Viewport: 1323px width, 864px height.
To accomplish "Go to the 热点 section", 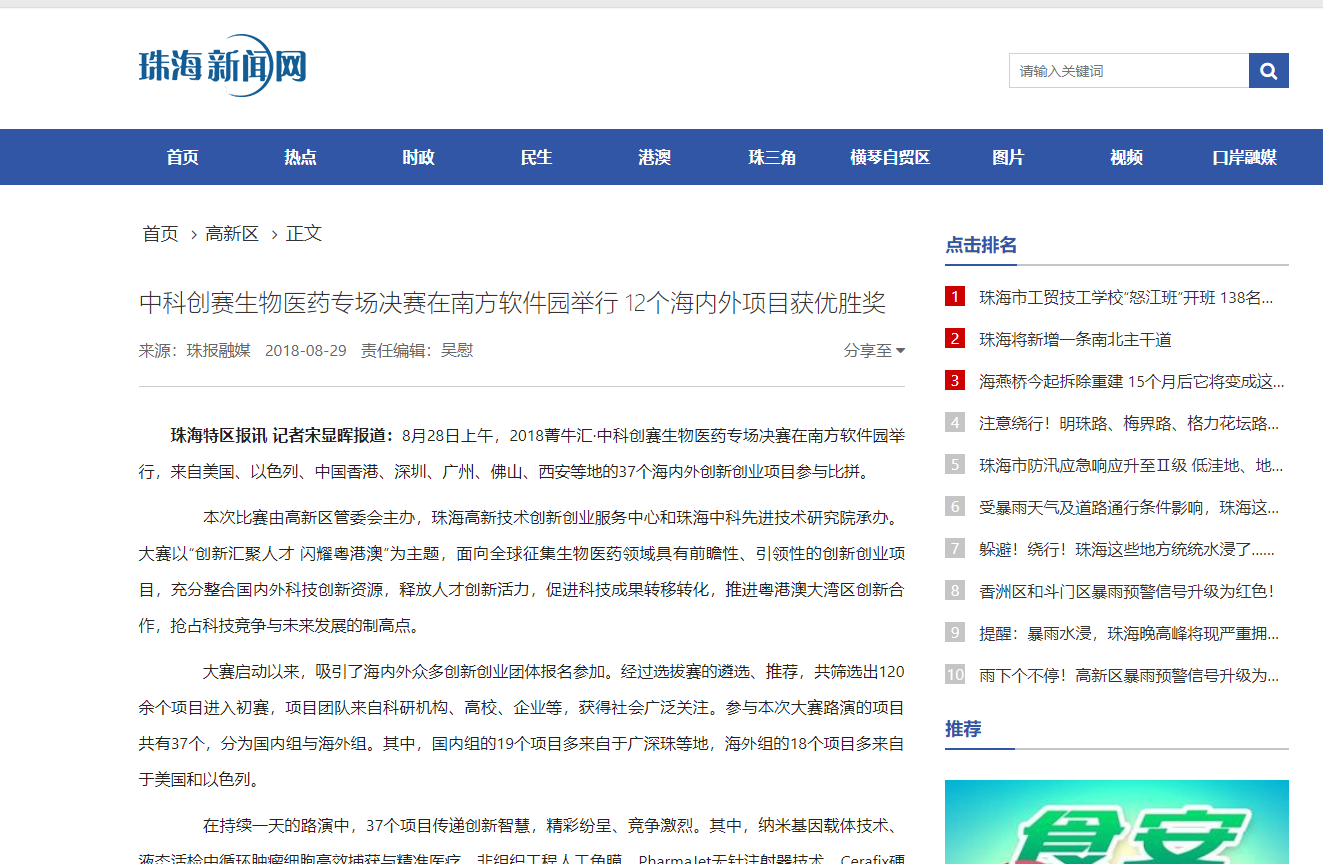I will pyautogui.click(x=300, y=157).
